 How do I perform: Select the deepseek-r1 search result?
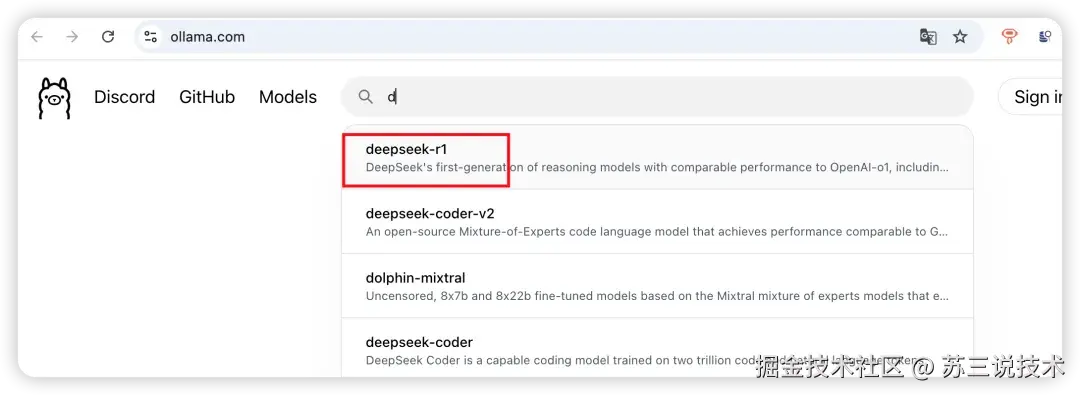[x=657, y=158]
